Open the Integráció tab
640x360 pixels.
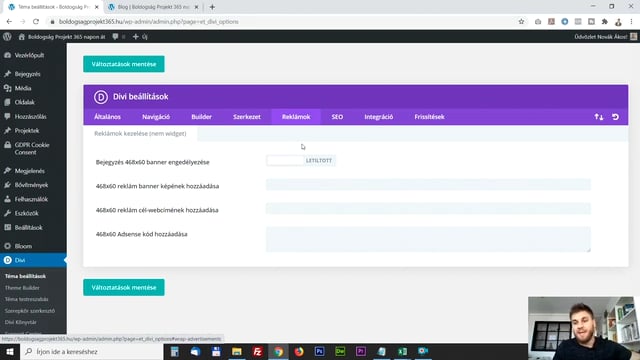coord(379,117)
